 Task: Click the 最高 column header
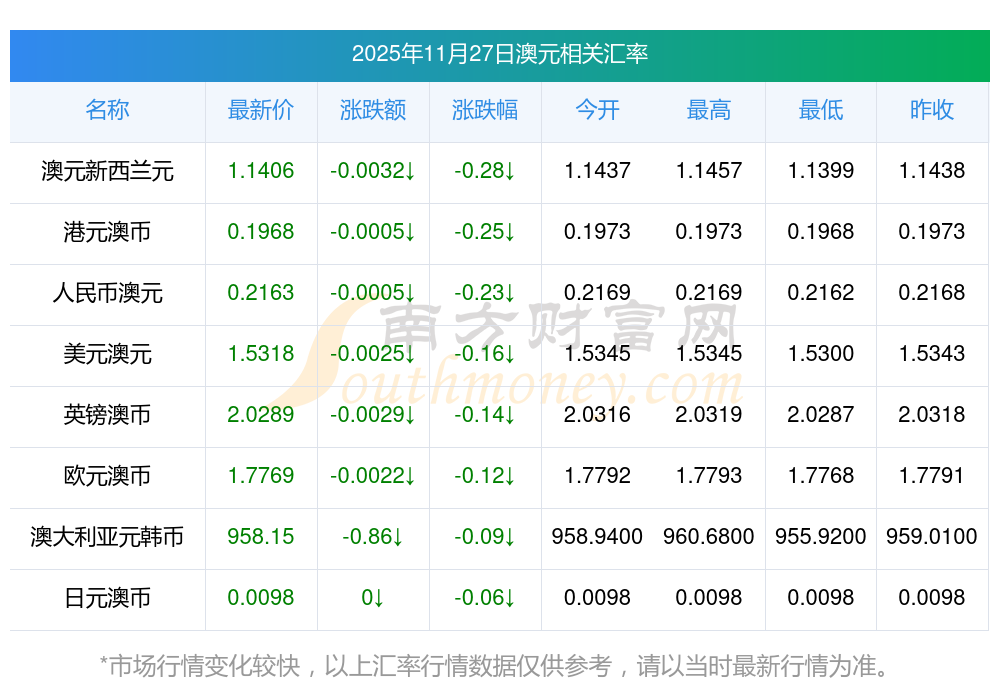[x=709, y=111]
